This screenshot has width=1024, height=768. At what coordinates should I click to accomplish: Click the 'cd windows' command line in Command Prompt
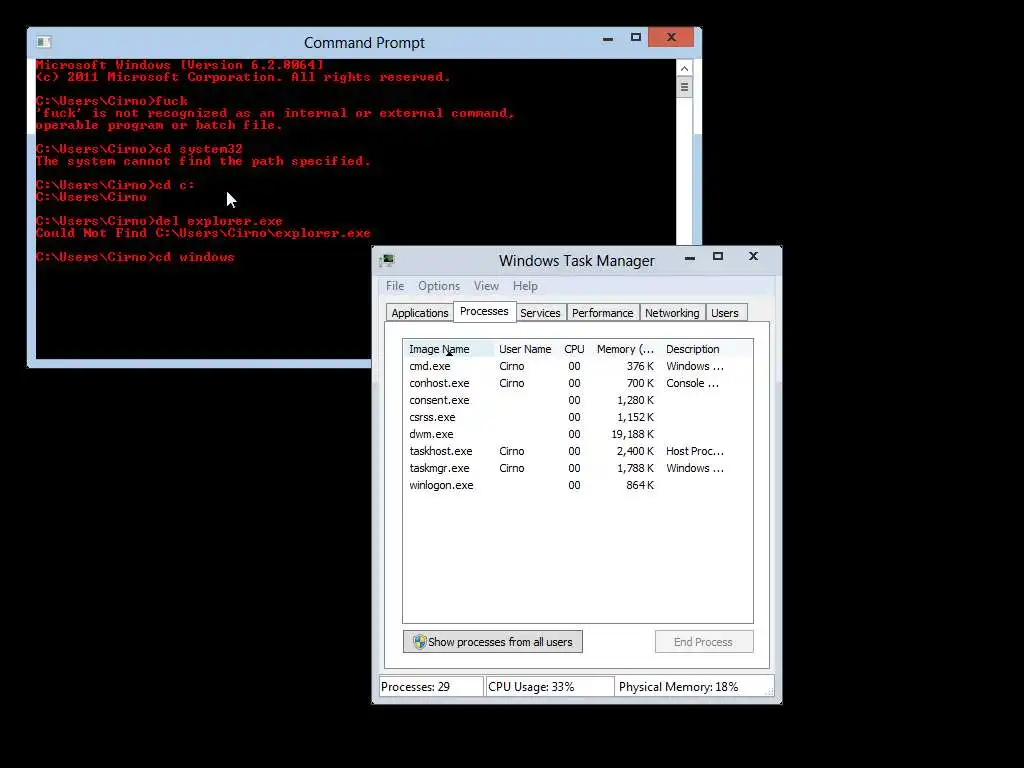(x=135, y=257)
